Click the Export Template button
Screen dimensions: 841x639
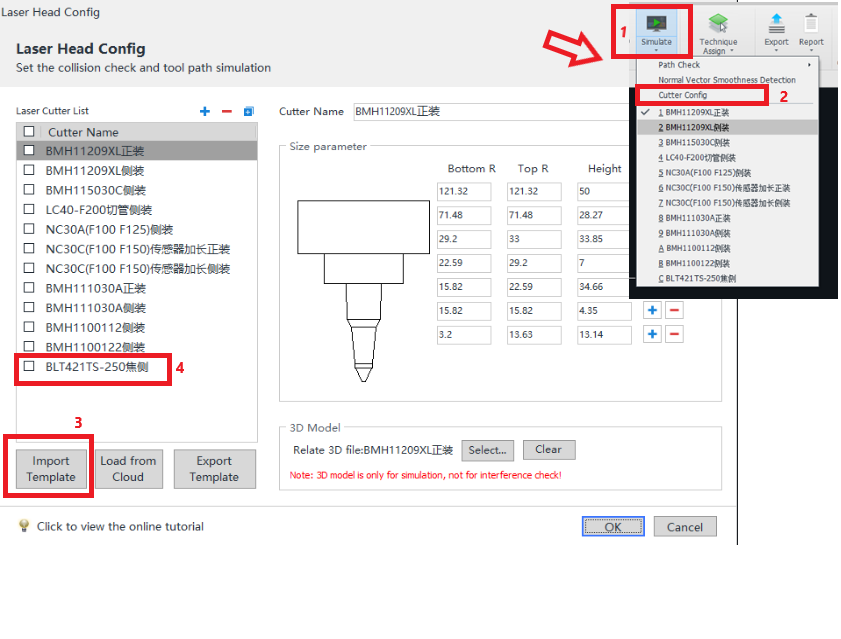click(214, 469)
